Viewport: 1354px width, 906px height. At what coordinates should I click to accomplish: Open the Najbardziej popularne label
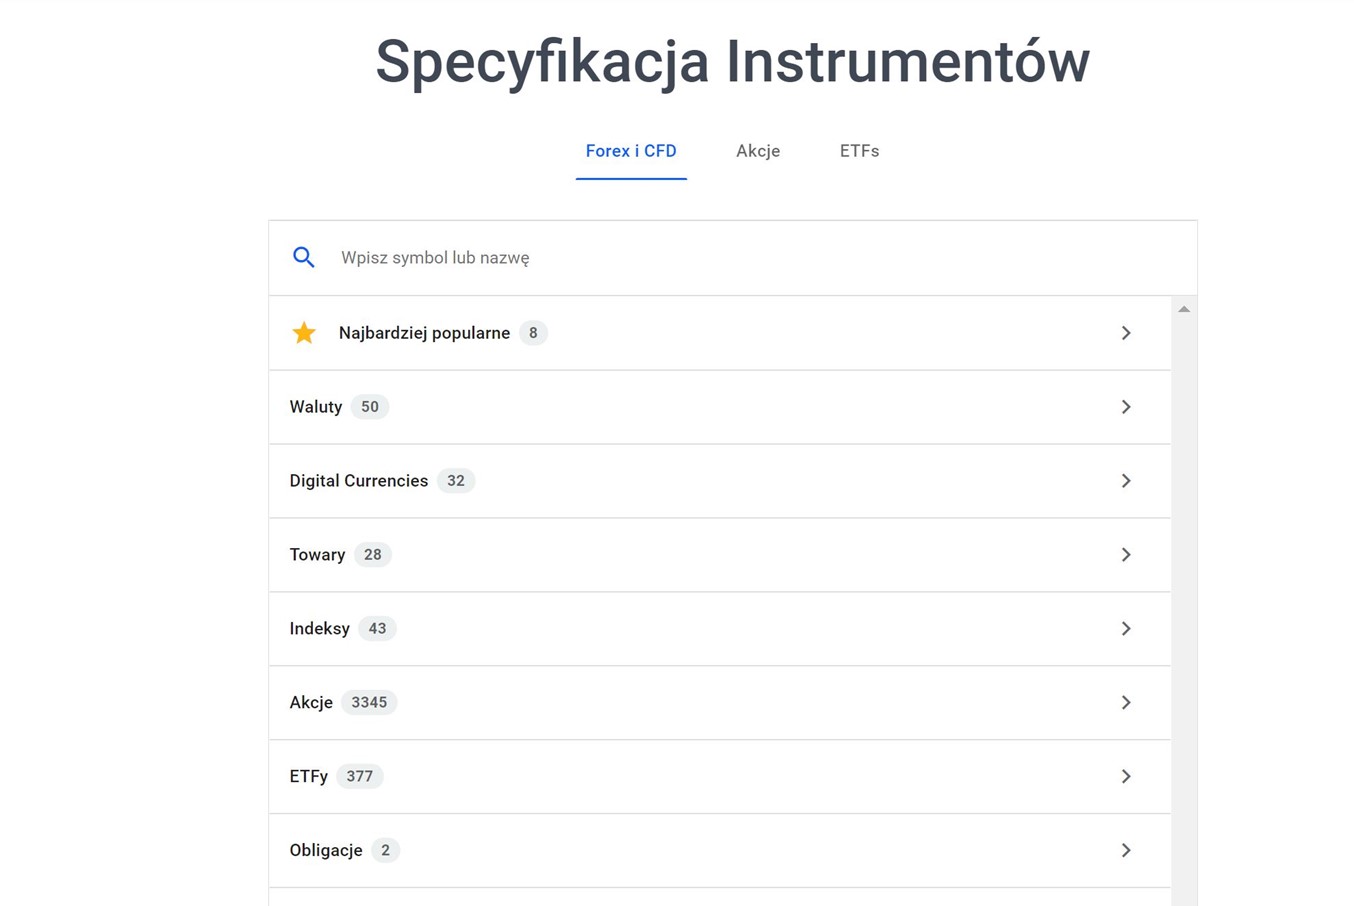coord(424,333)
